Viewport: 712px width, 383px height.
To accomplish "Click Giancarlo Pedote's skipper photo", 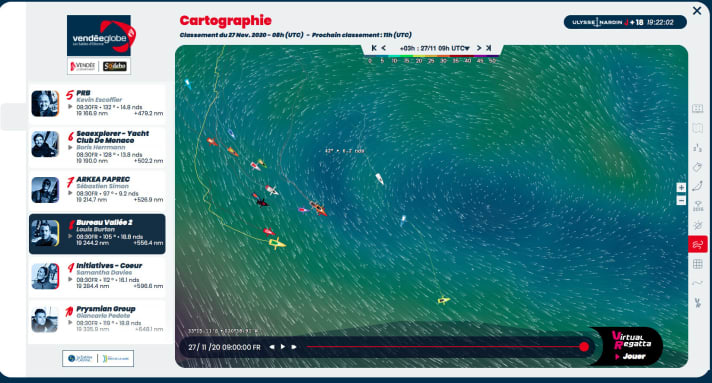I will click(45, 319).
